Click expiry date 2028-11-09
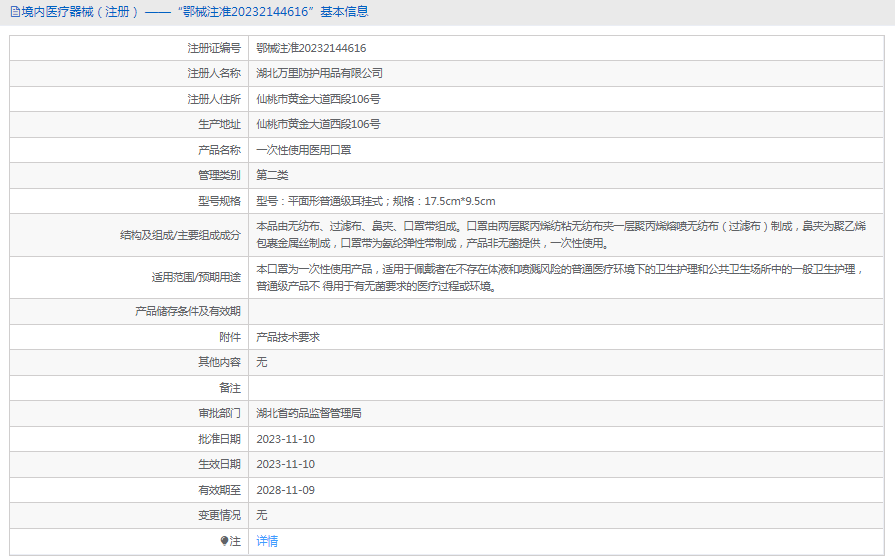This screenshot has height=560, width=895. tap(285, 490)
